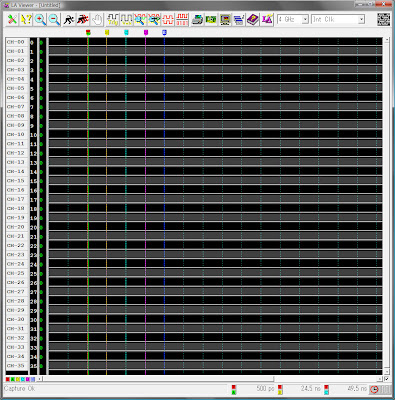This screenshot has width=395, height=400.
Task: Click the magenta cursor marker above waveforms
Action: pyautogui.click(x=146, y=32)
